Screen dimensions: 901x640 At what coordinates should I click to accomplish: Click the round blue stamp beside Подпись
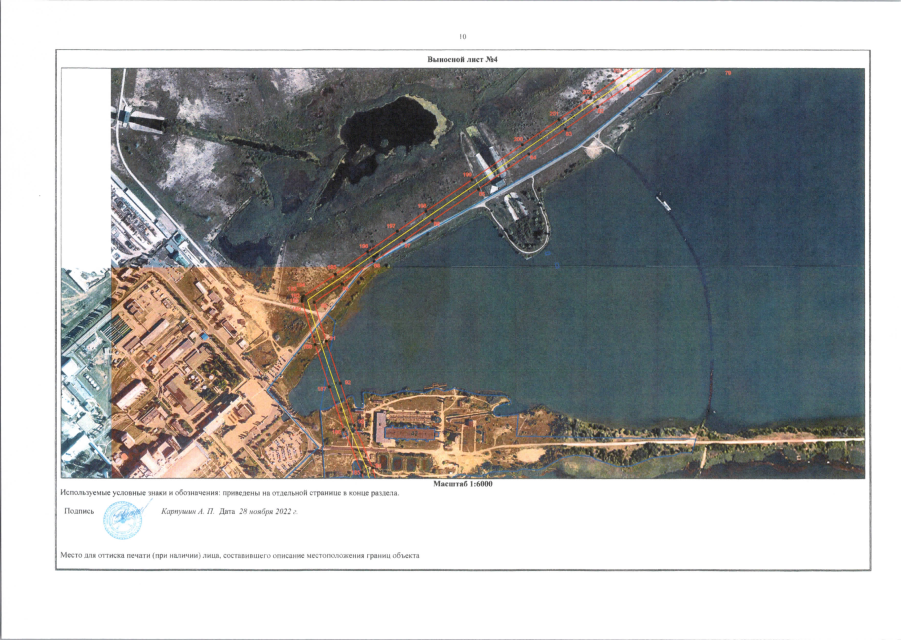122,520
